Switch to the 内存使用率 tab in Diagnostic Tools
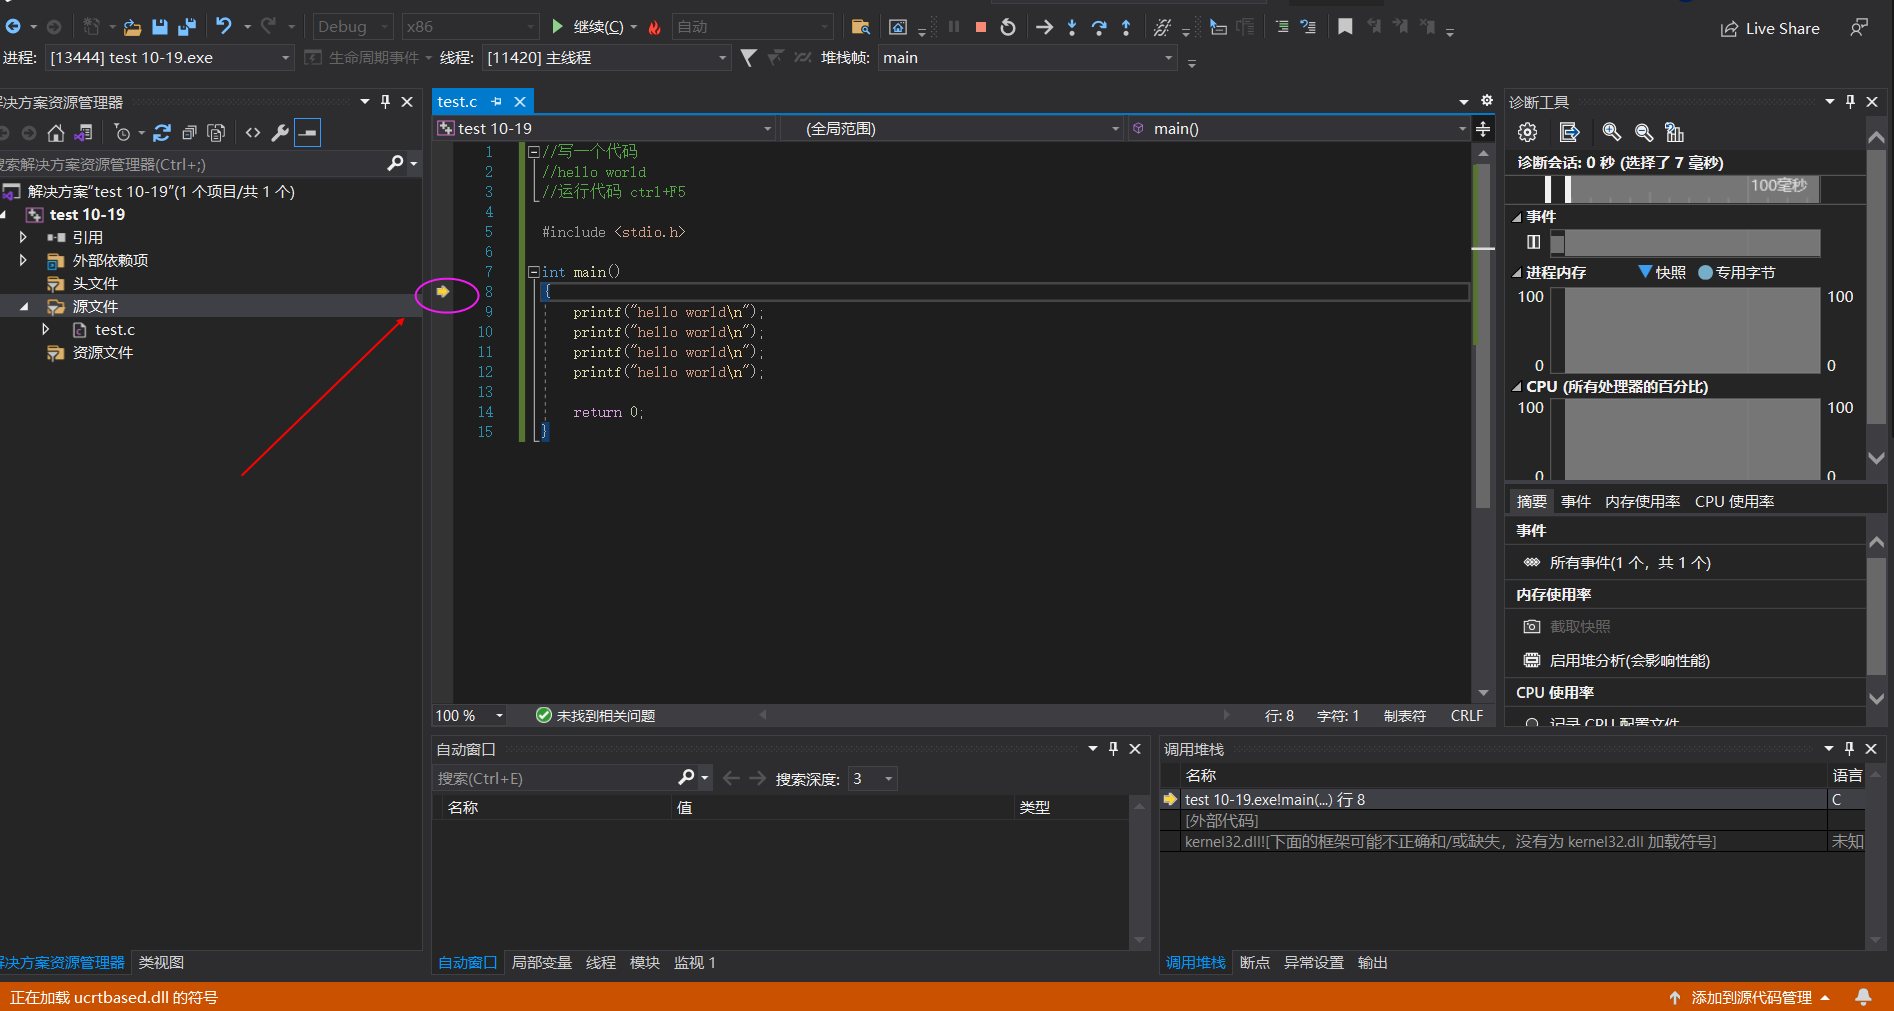 coord(1642,501)
